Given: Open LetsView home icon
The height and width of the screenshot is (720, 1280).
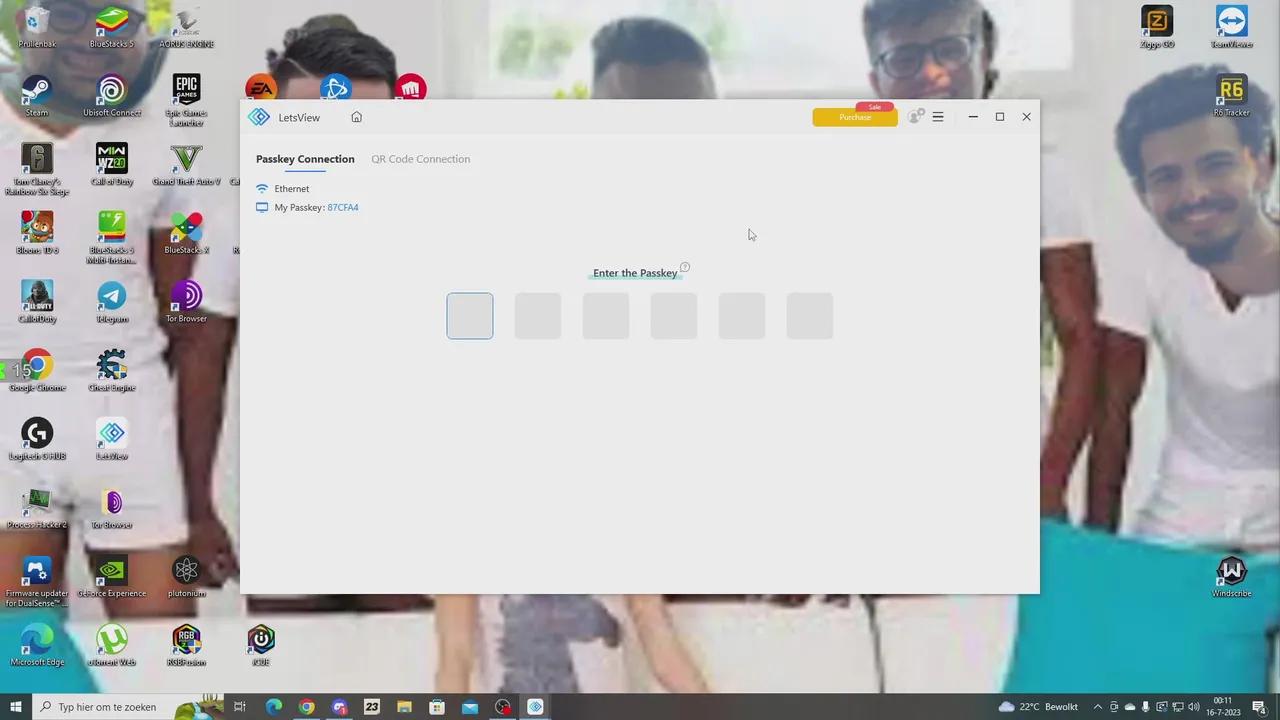Looking at the screenshot, I should click(x=356, y=117).
